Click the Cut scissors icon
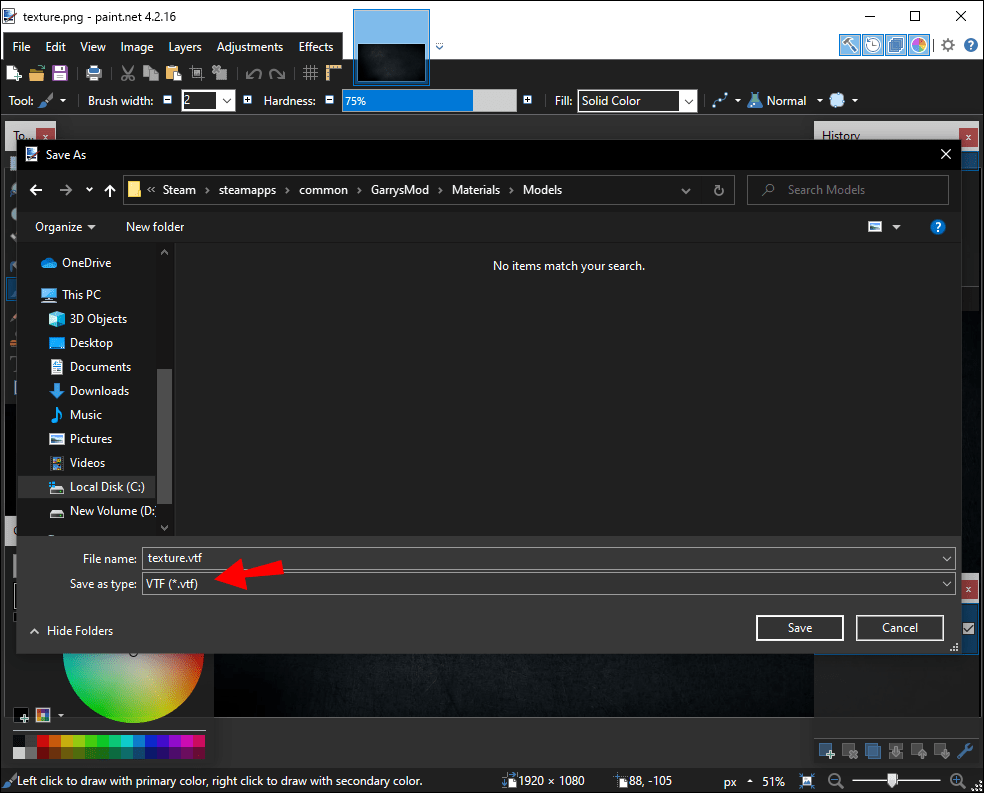This screenshot has height=793, width=984. click(128, 73)
